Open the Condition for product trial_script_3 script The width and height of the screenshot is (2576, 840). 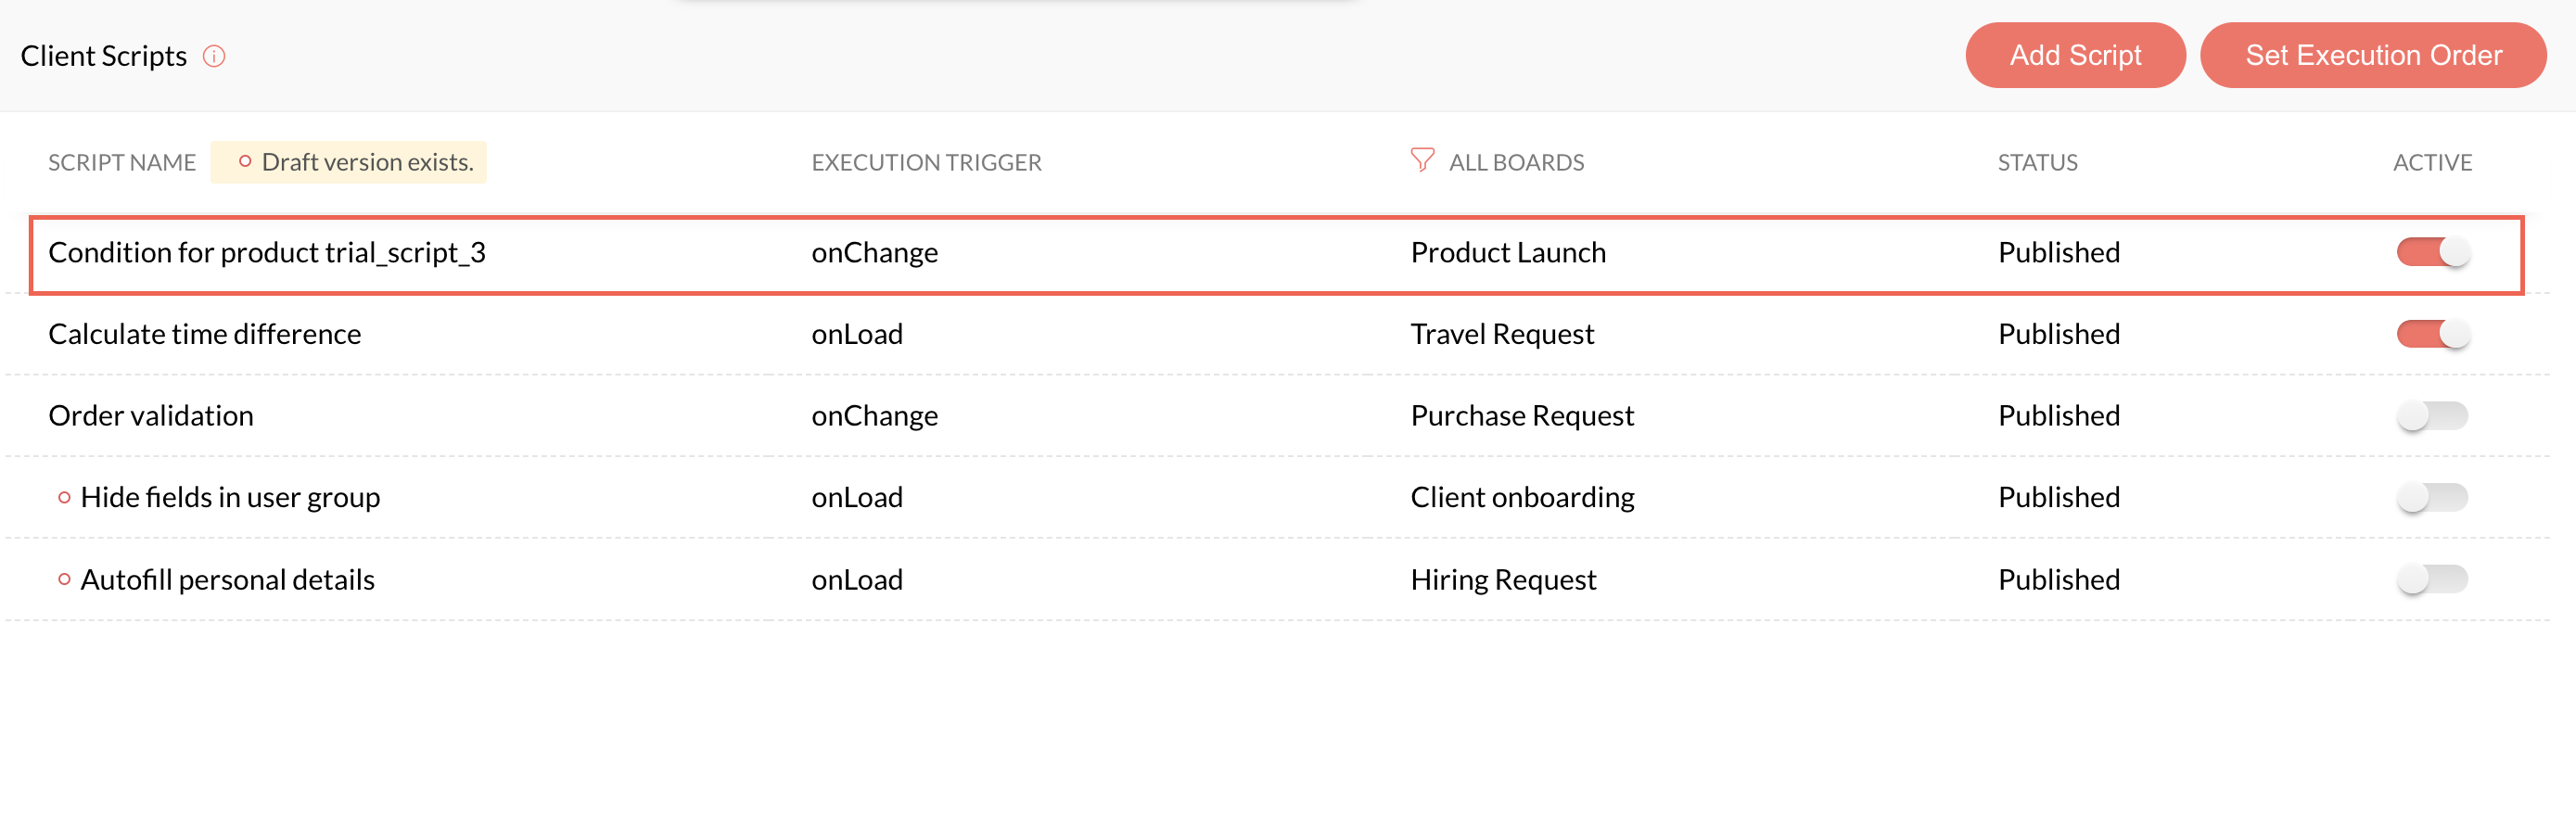[x=267, y=252]
